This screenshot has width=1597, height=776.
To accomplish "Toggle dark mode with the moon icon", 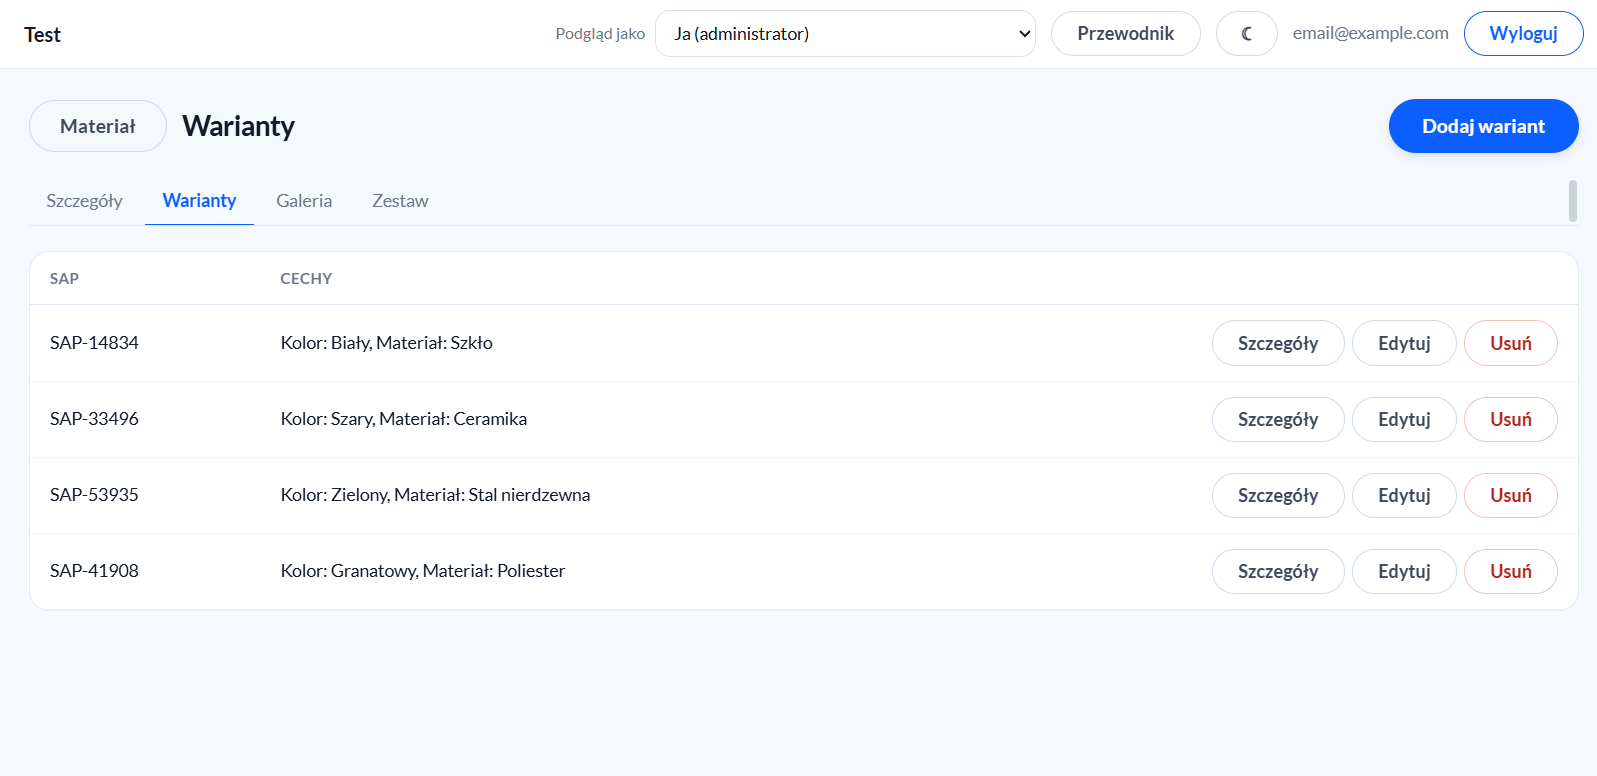I will pos(1246,34).
